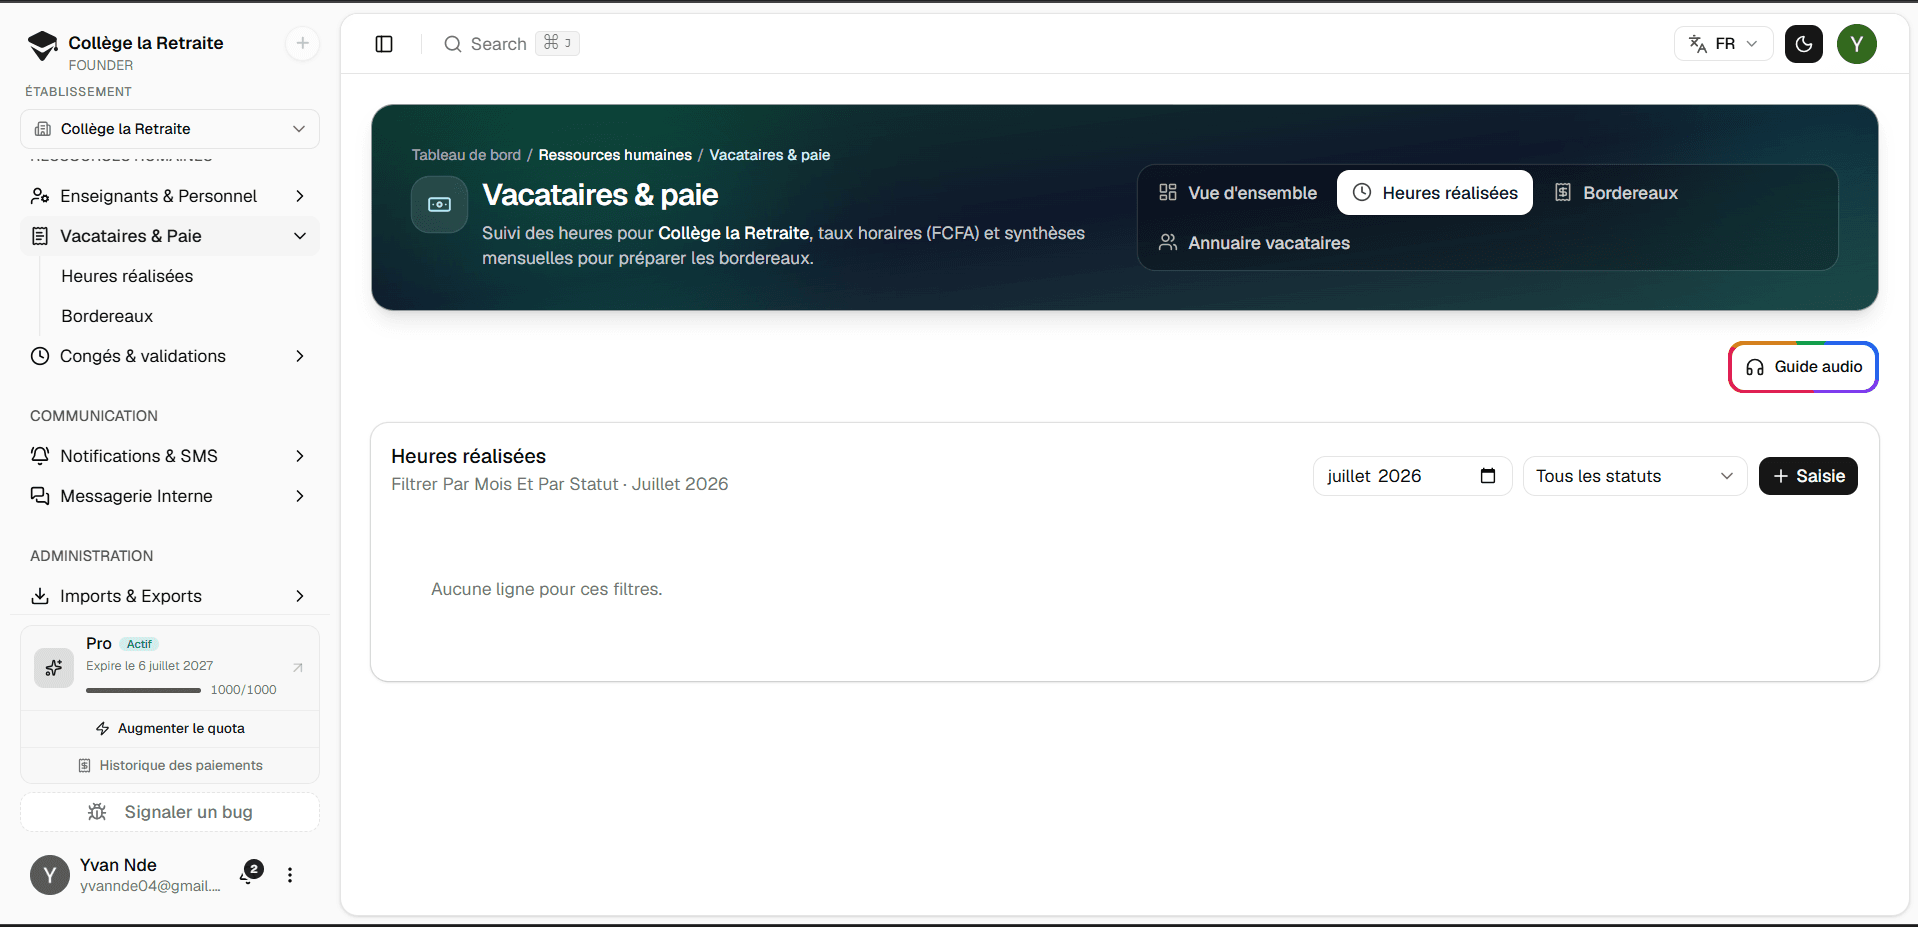Click the Saisie button
Image resolution: width=1918 pixels, height=927 pixels.
[1808, 476]
